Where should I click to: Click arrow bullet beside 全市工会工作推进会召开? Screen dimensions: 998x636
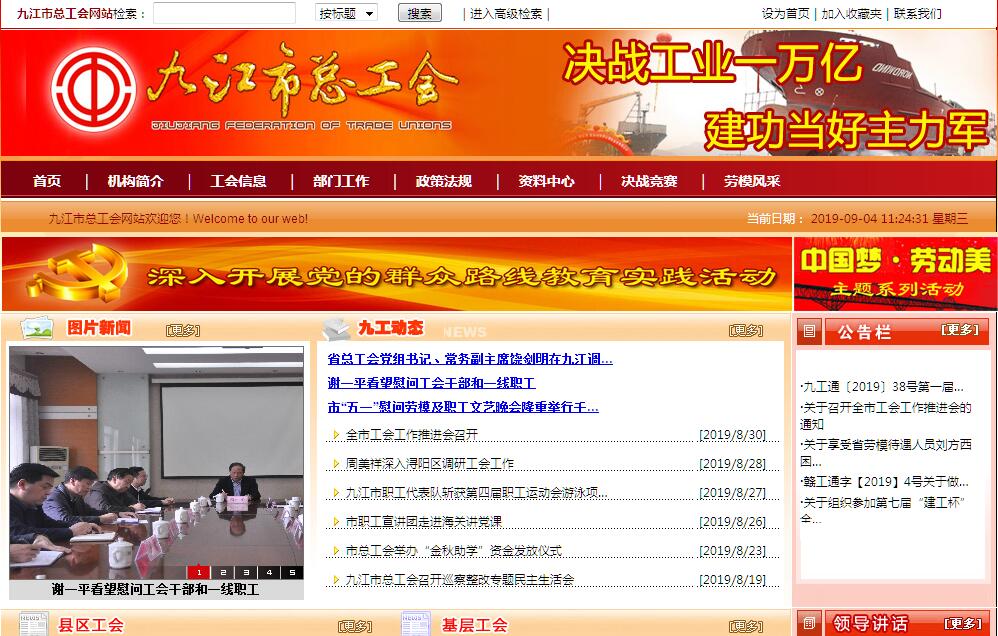[336, 435]
